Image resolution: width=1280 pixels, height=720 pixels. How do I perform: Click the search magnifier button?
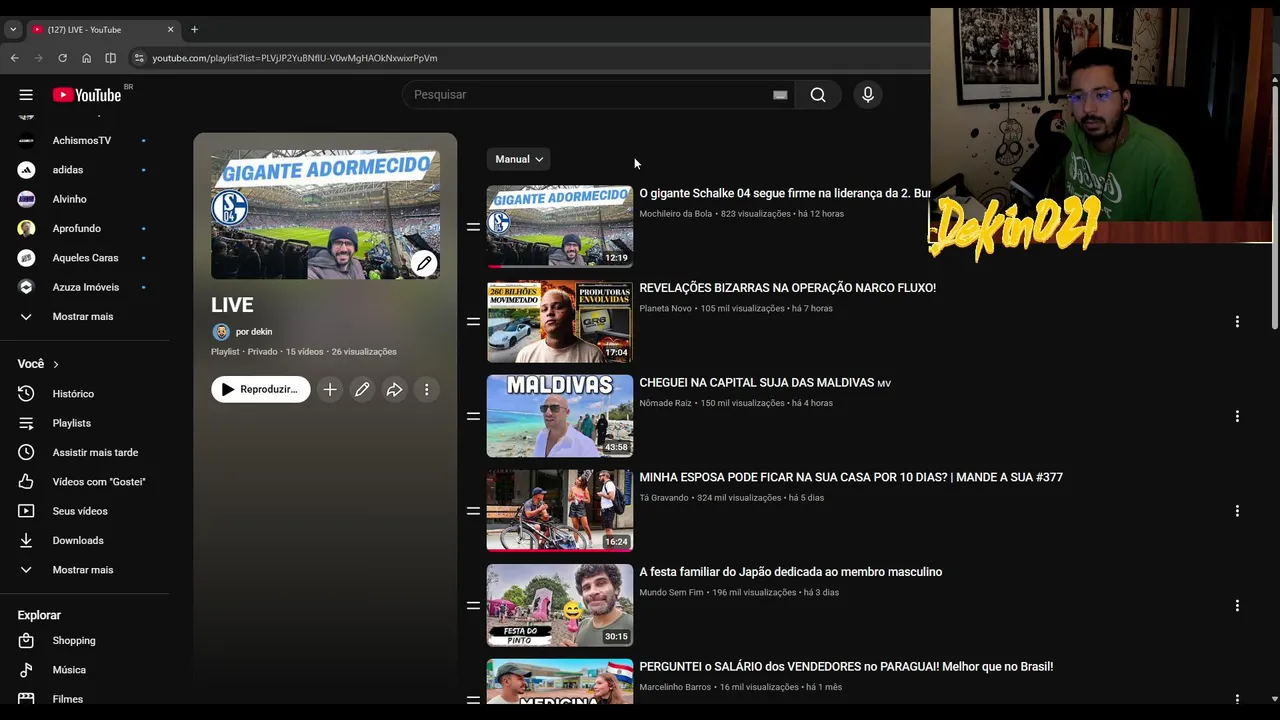pyautogui.click(x=818, y=95)
